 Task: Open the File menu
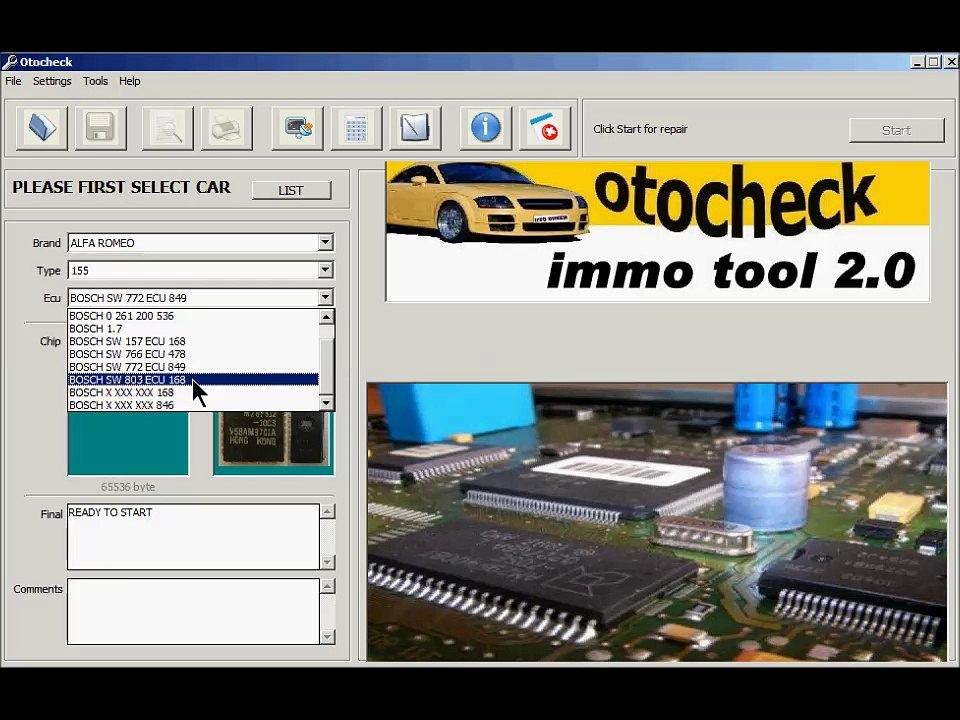point(13,81)
